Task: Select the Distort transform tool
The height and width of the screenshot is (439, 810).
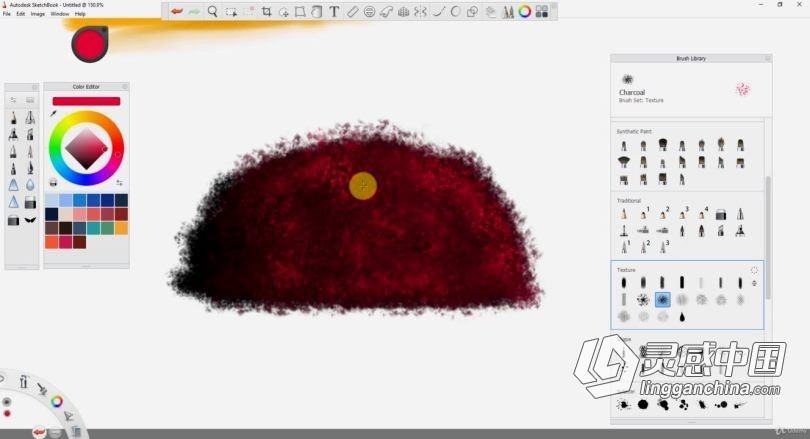Action: [300, 11]
